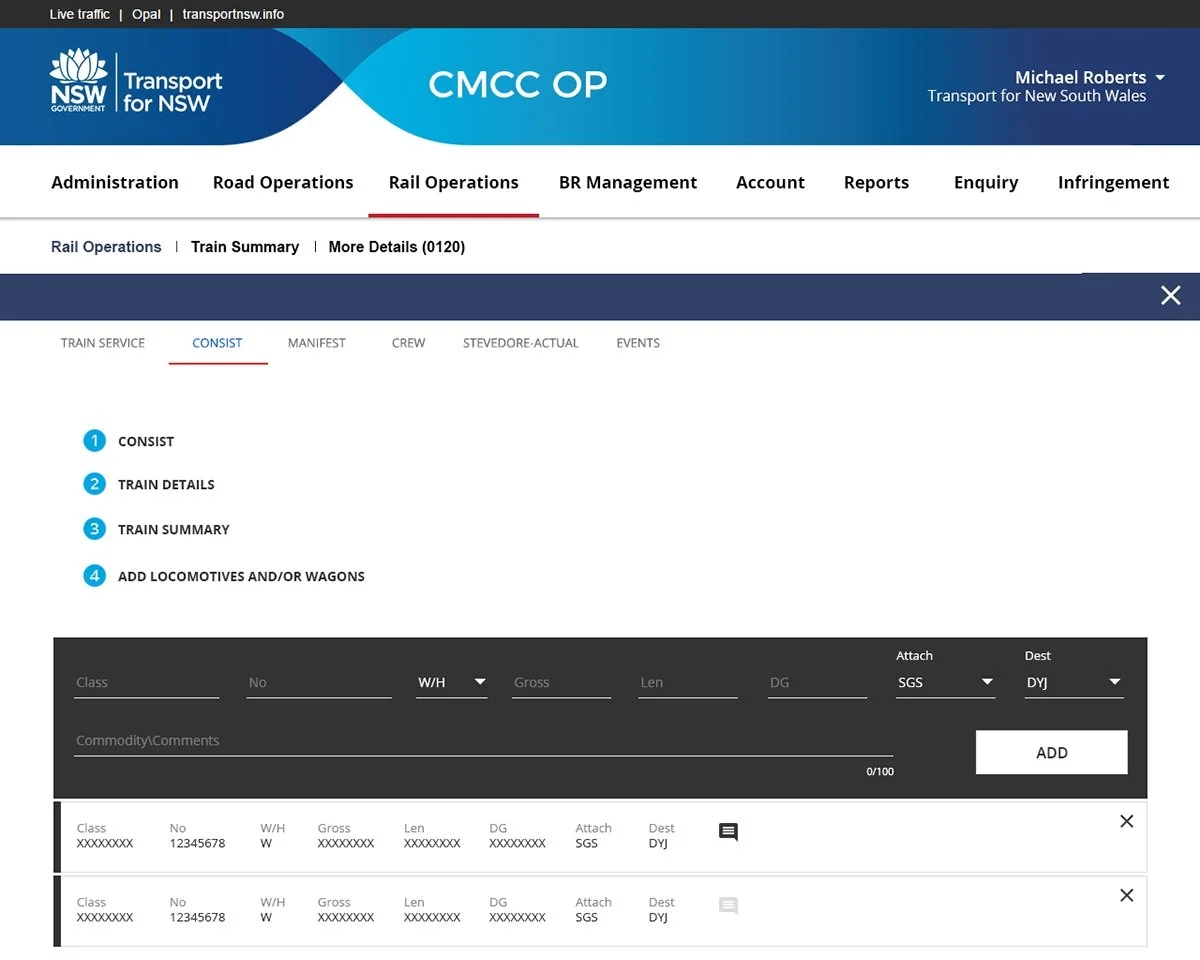Click the CMCC OP title
This screenshot has height=960, width=1200.
click(x=517, y=84)
